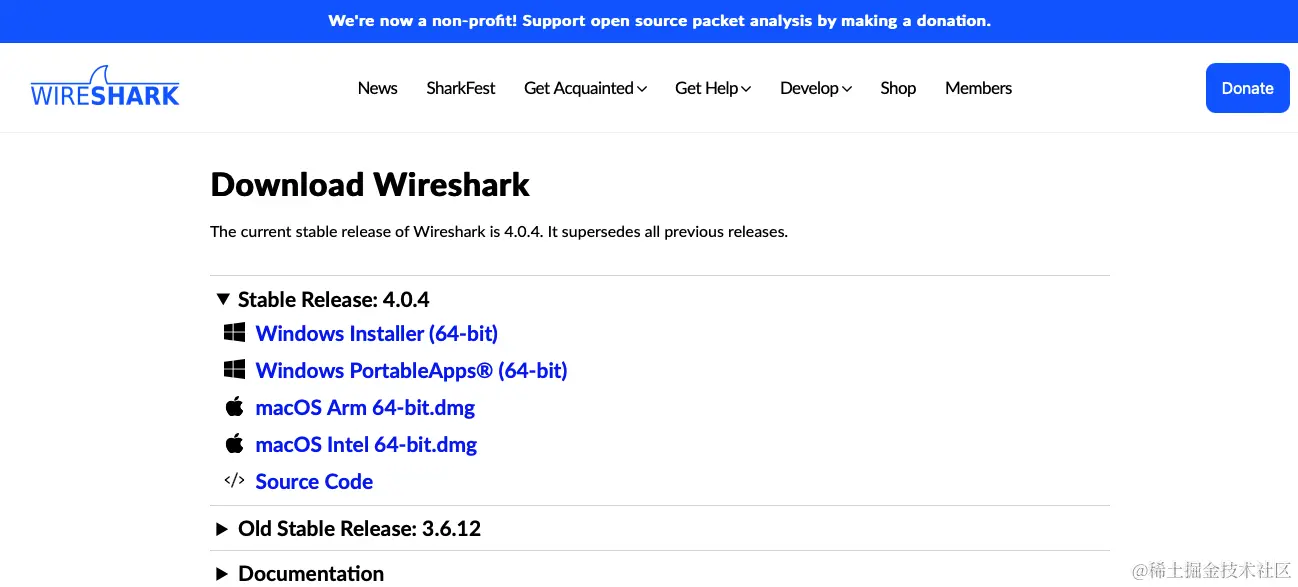This screenshot has width=1298, height=587.
Task: Click the code brackets icon beside Source Code
Action: coord(234,480)
